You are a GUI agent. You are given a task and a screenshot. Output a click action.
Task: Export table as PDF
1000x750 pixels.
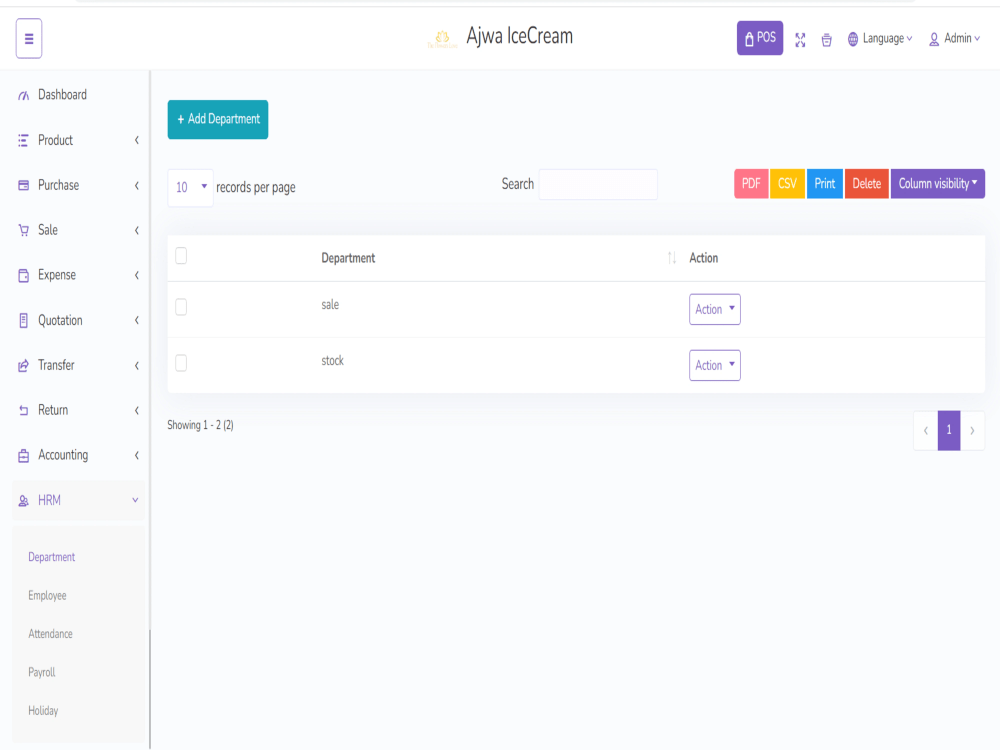(751, 184)
